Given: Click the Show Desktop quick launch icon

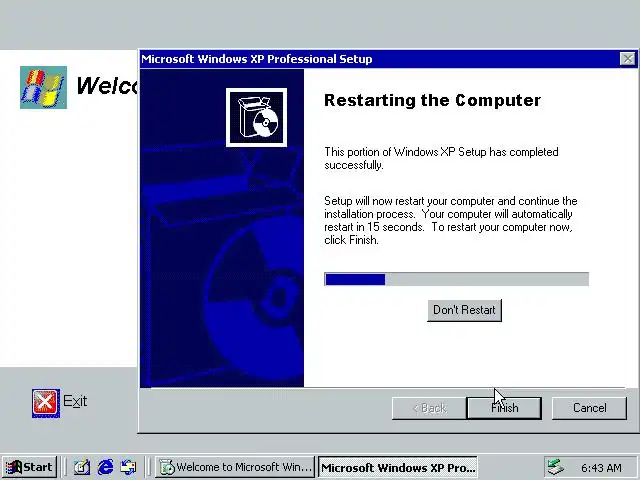Looking at the screenshot, I should click(82, 467).
